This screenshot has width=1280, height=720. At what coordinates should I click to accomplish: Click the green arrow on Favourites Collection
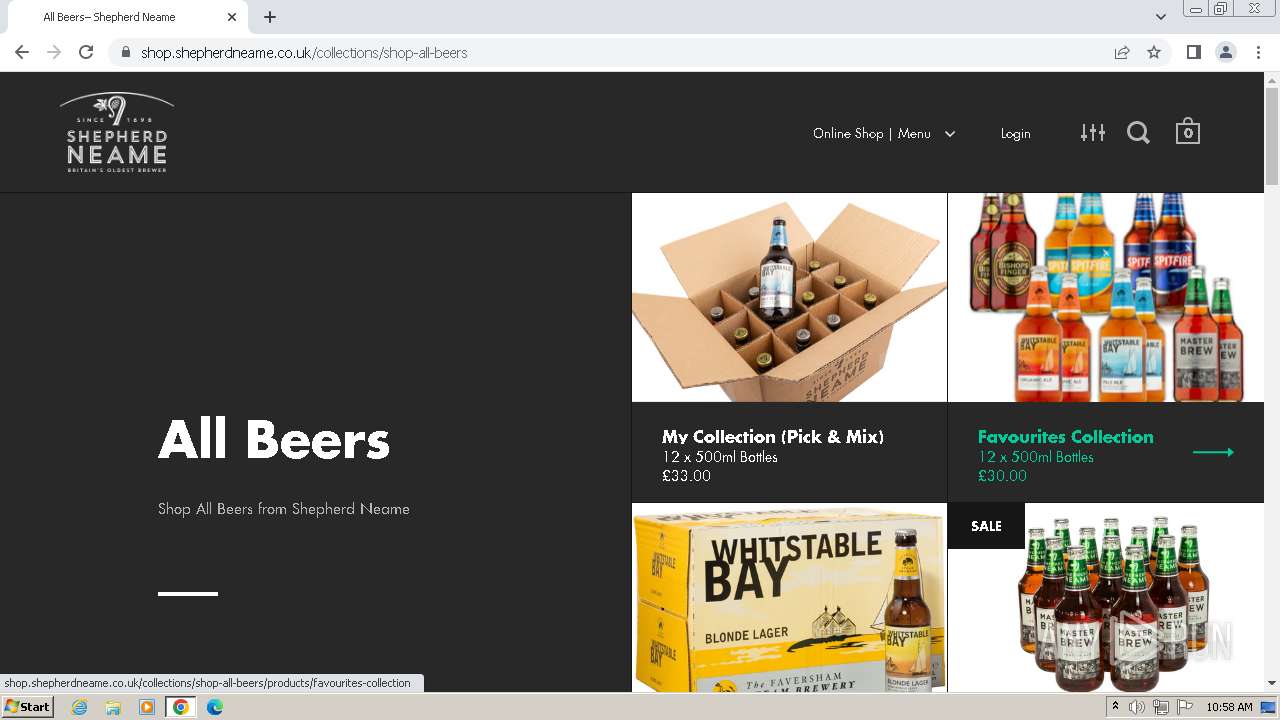1213,452
